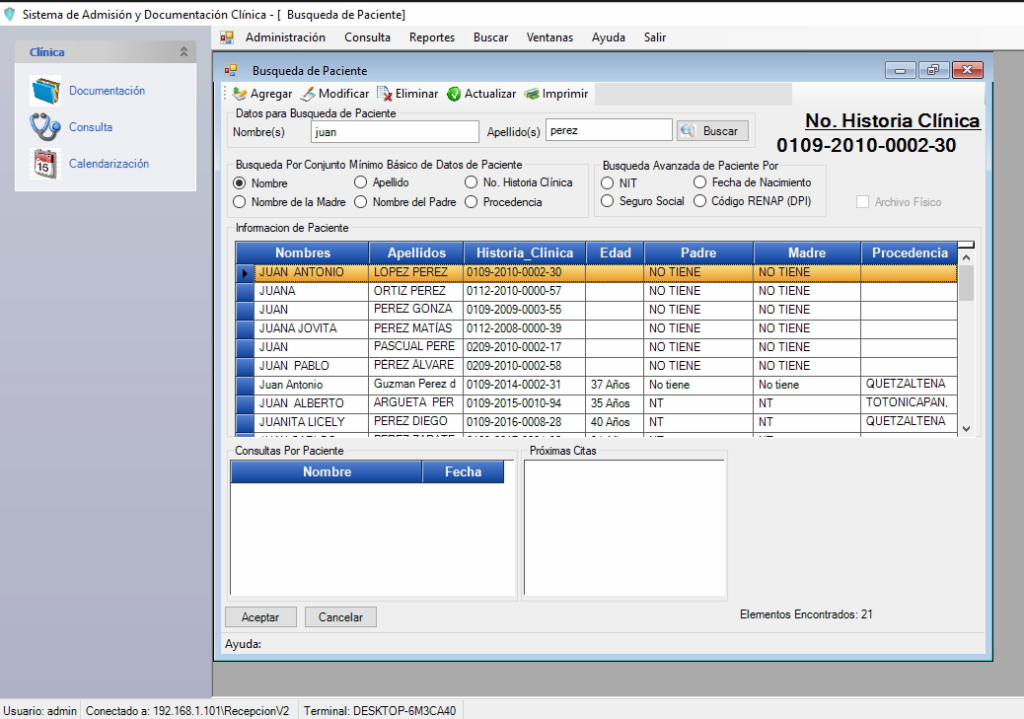Screen dimensions: 1024x719
Task: Open Calendarización via the calendar icon
Action: (x=45, y=163)
